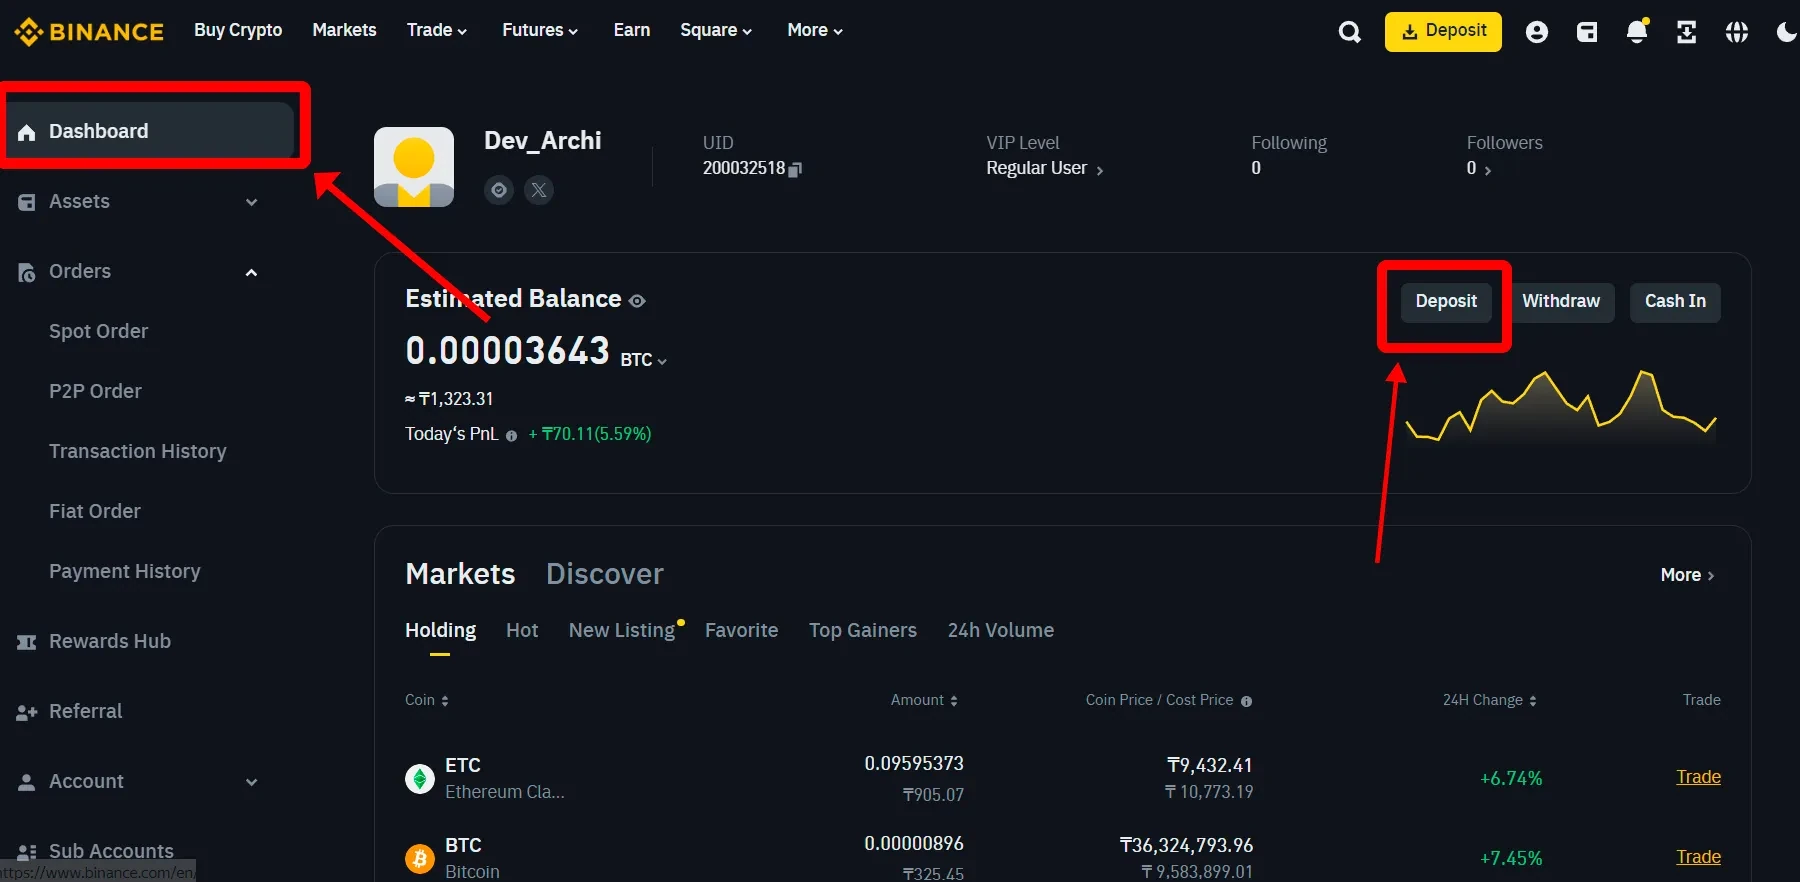Collapse the Orders sidebar section
1800x882 pixels.
click(x=251, y=272)
